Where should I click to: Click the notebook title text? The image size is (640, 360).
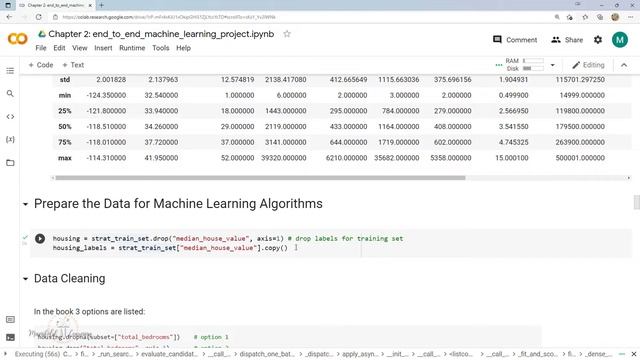pyautogui.click(x=161, y=34)
